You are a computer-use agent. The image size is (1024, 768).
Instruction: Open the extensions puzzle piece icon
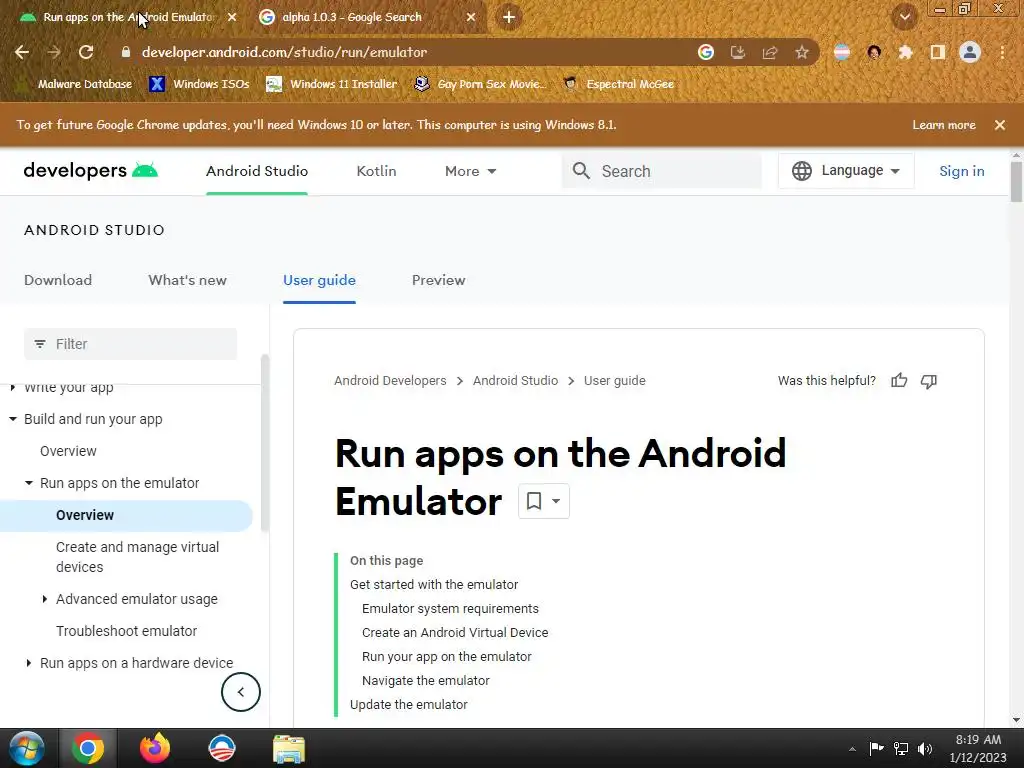coord(905,52)
